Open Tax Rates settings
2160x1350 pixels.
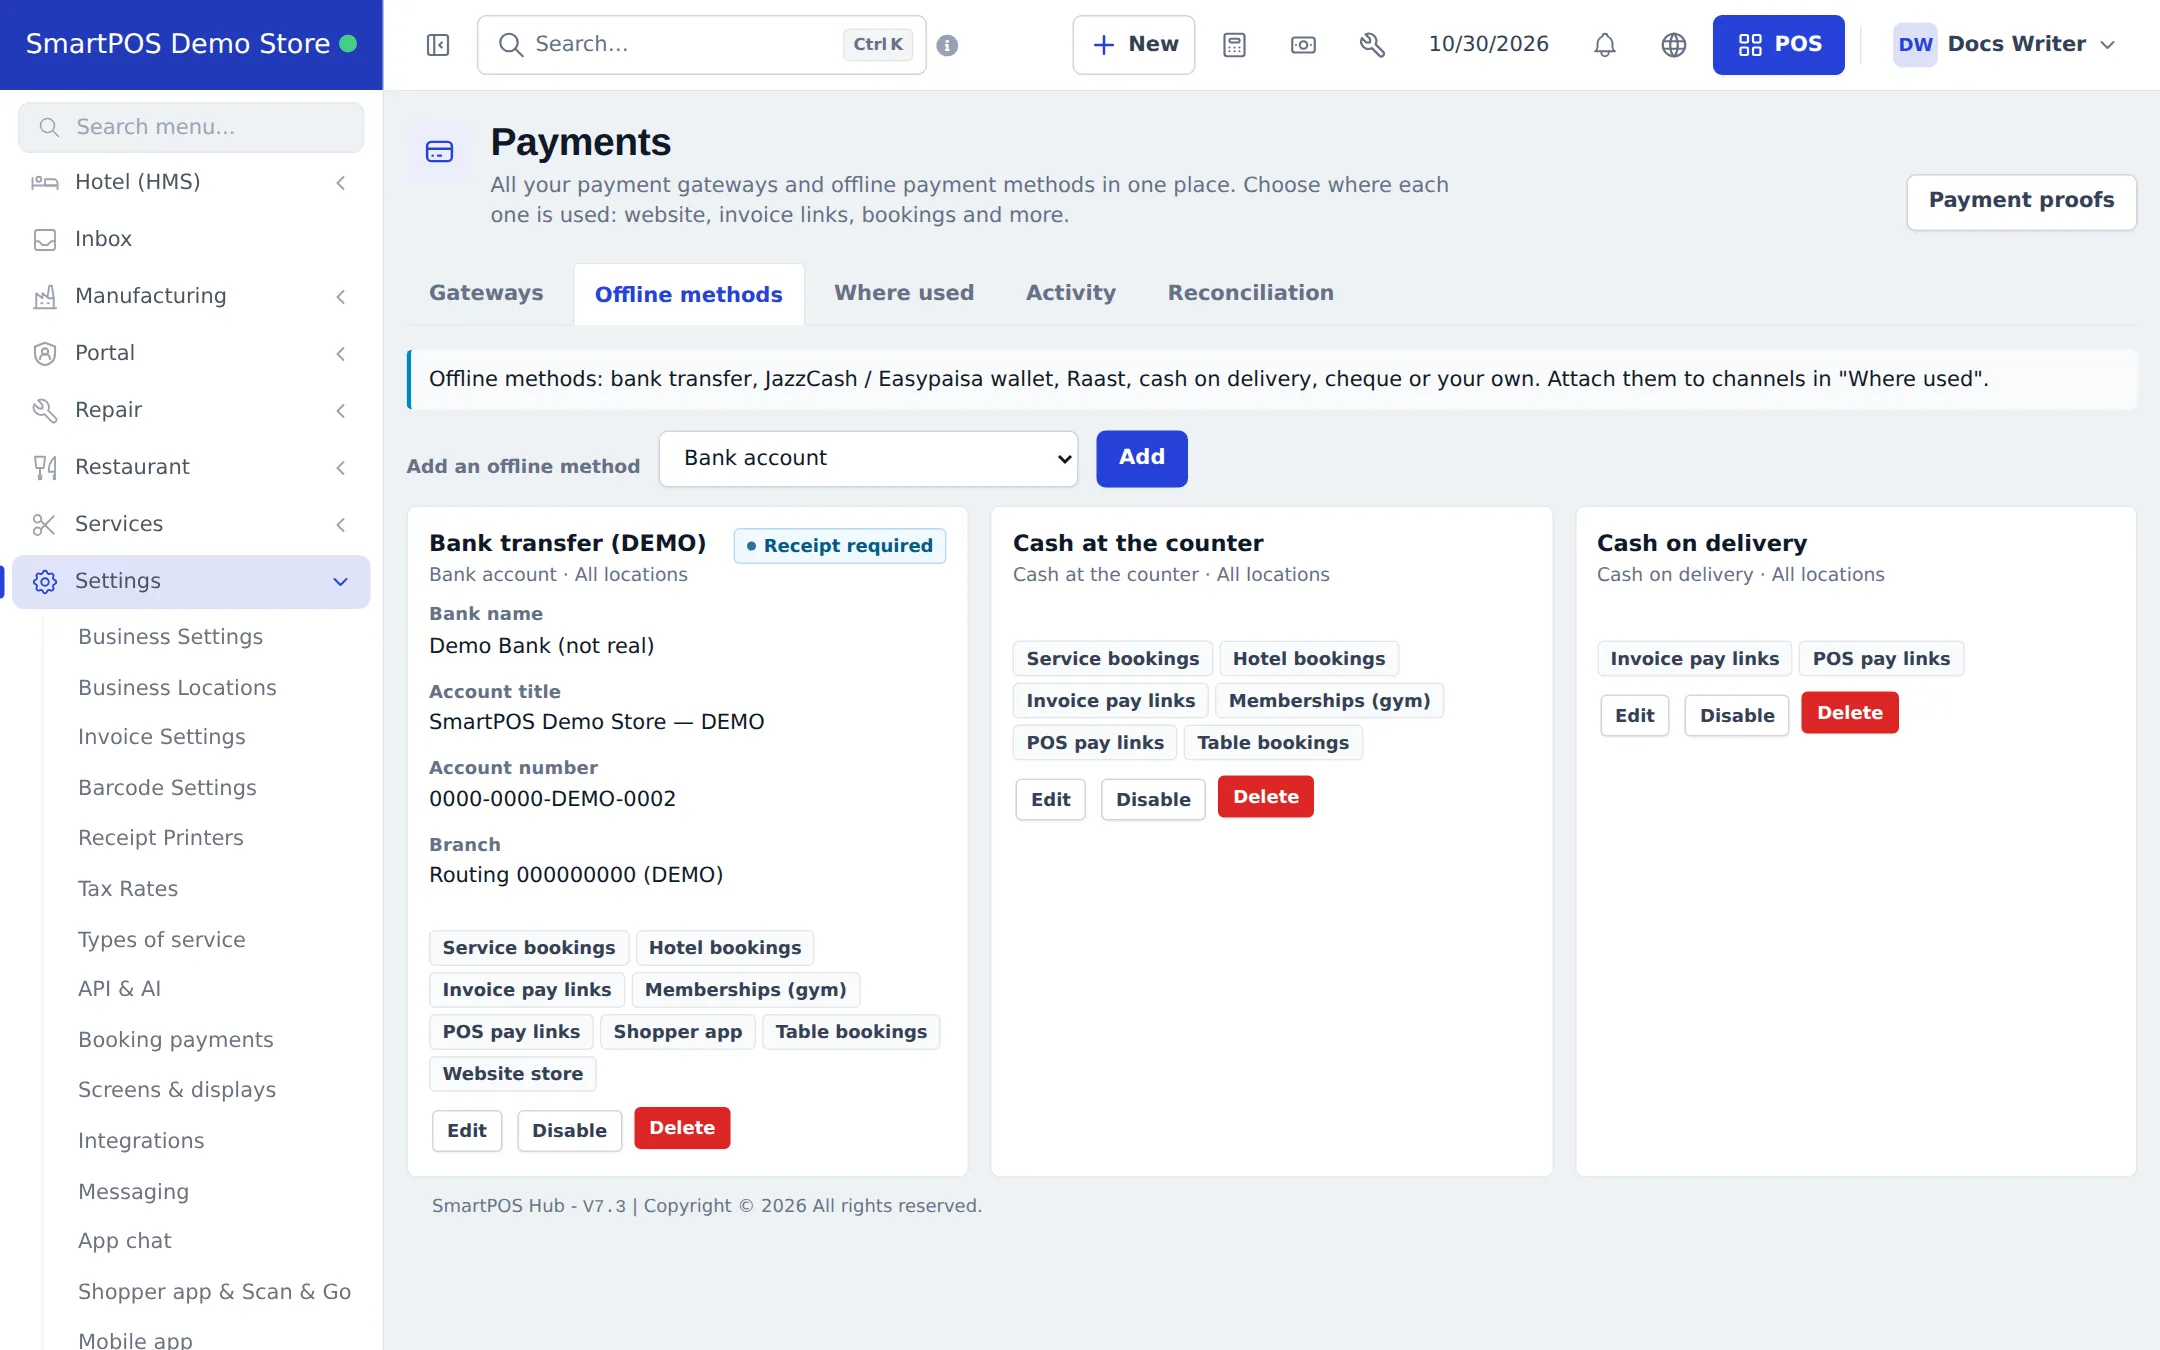click(x=128, y=889)
